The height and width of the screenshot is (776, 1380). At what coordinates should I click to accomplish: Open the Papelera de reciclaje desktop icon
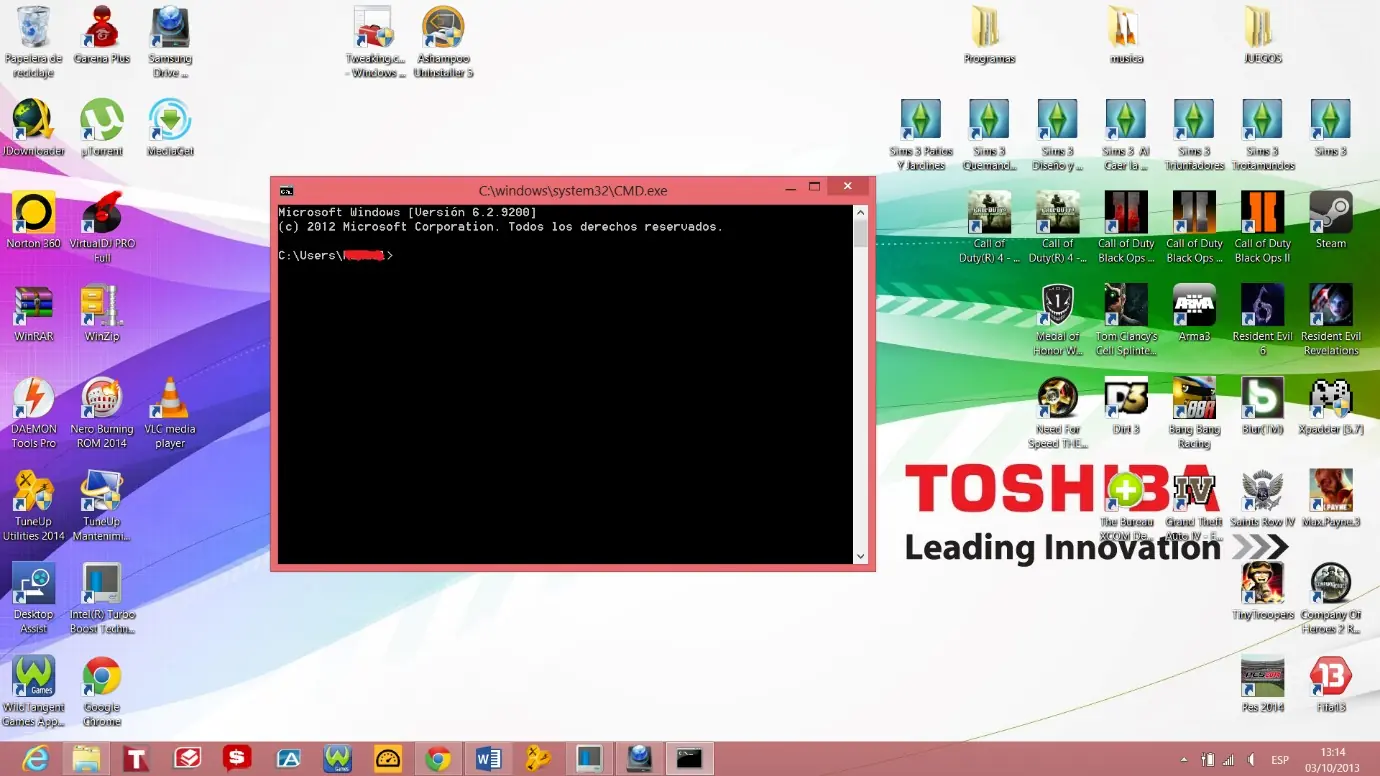[x=34, y=42]
